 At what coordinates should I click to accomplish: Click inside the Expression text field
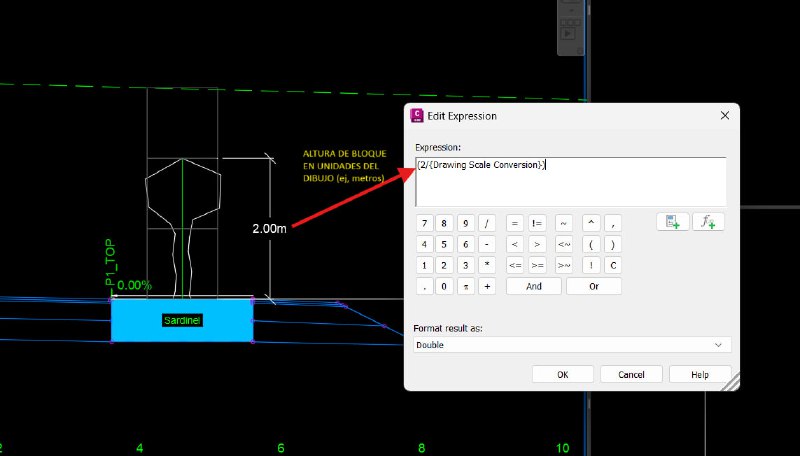[x=571, y=182]
